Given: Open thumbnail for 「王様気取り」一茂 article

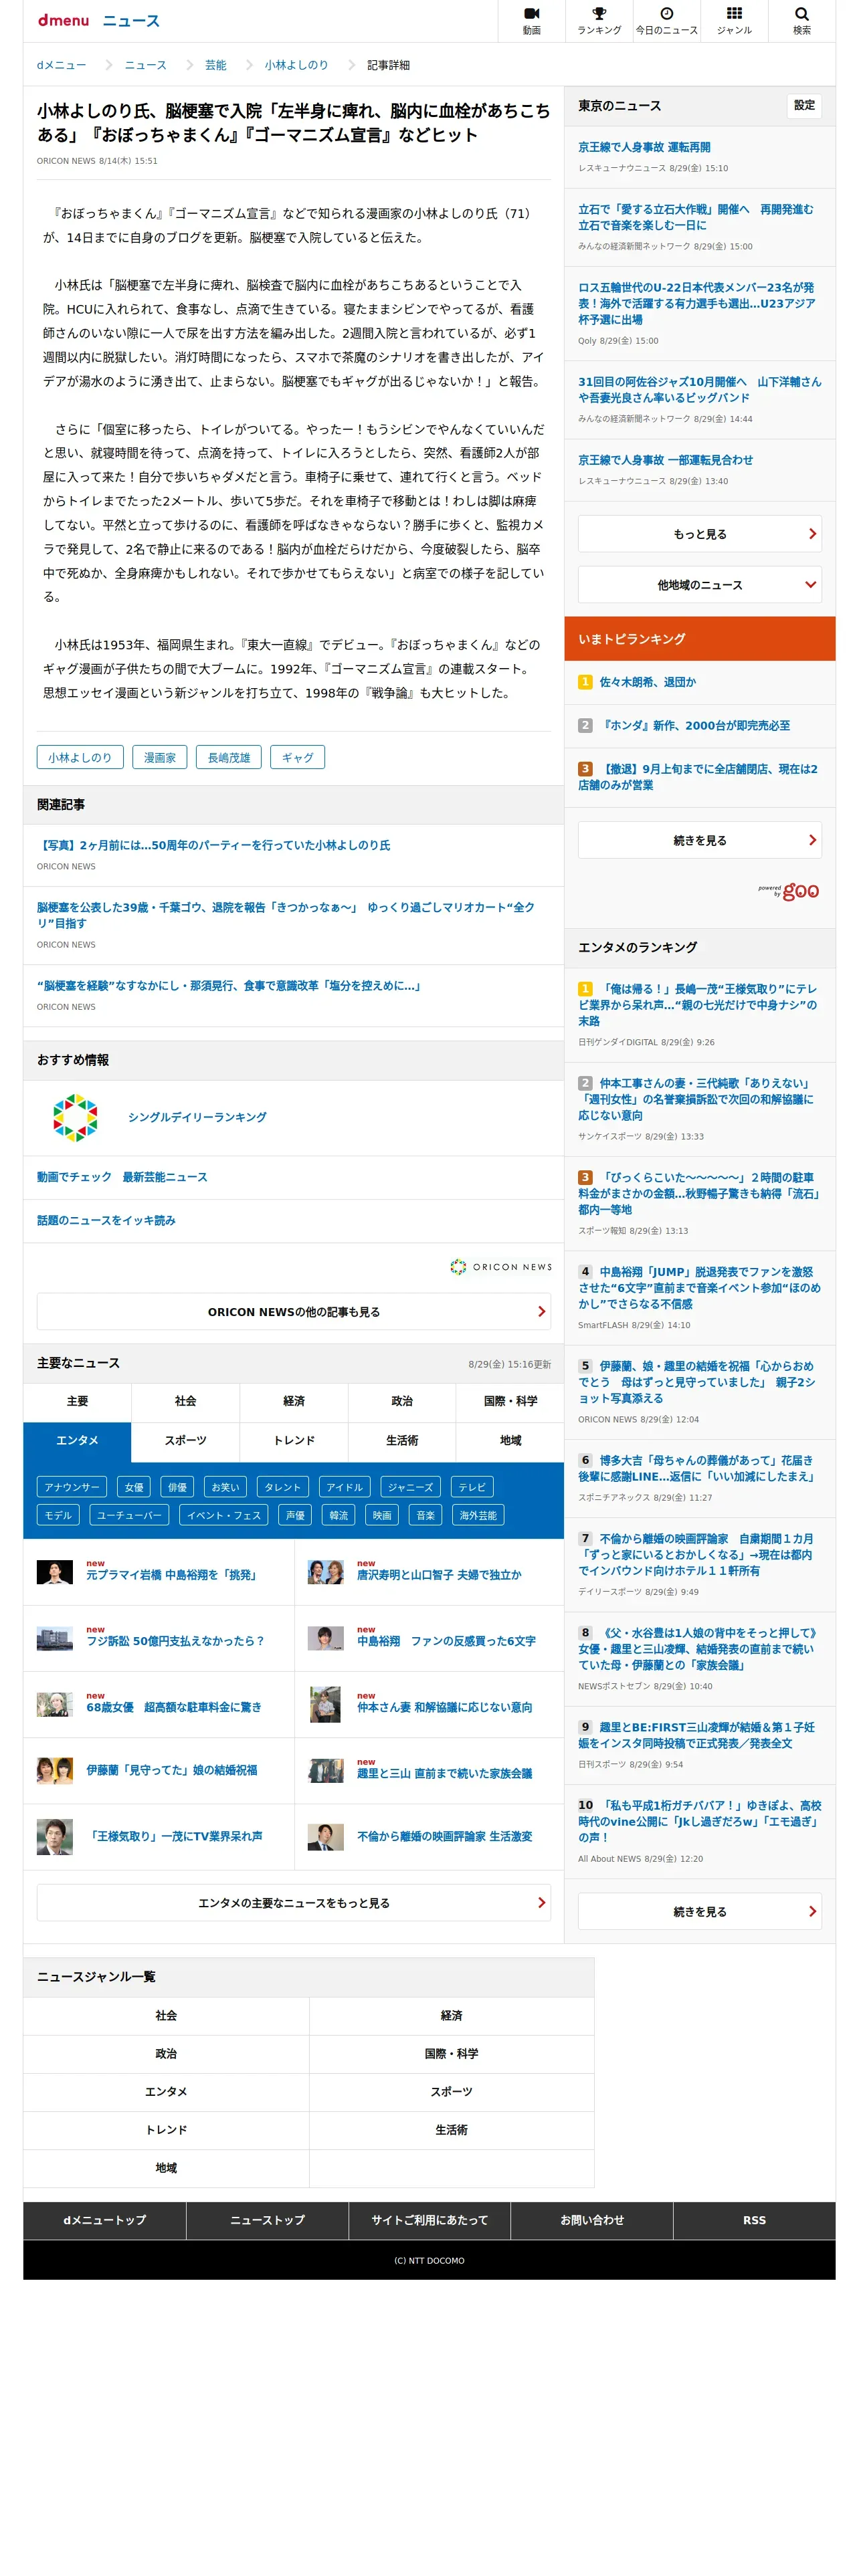Looking at the screenshot, I should (55, 1836).
